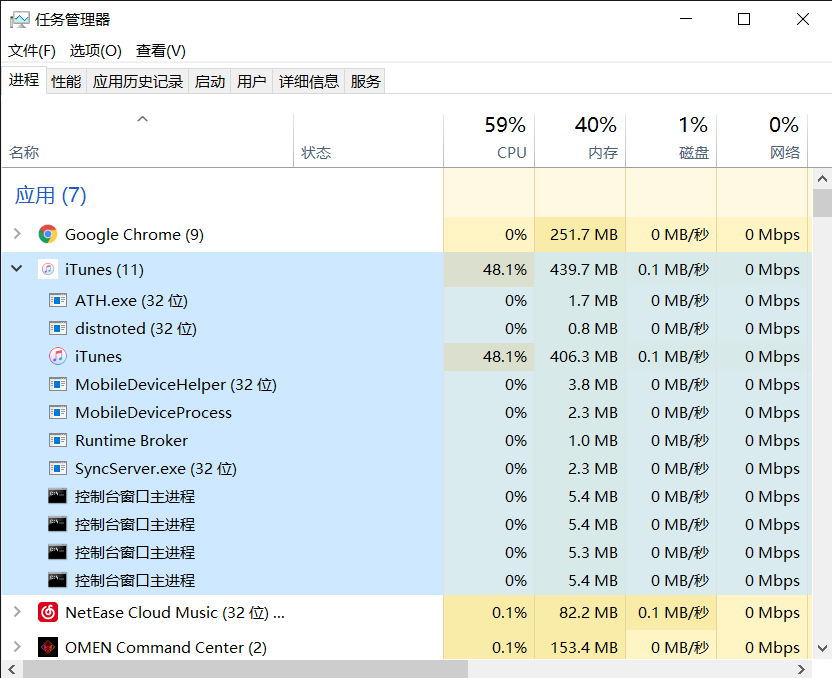Switch to the 性能 tab
Viewport: 832px width, 678px height.
coord(66,82)
